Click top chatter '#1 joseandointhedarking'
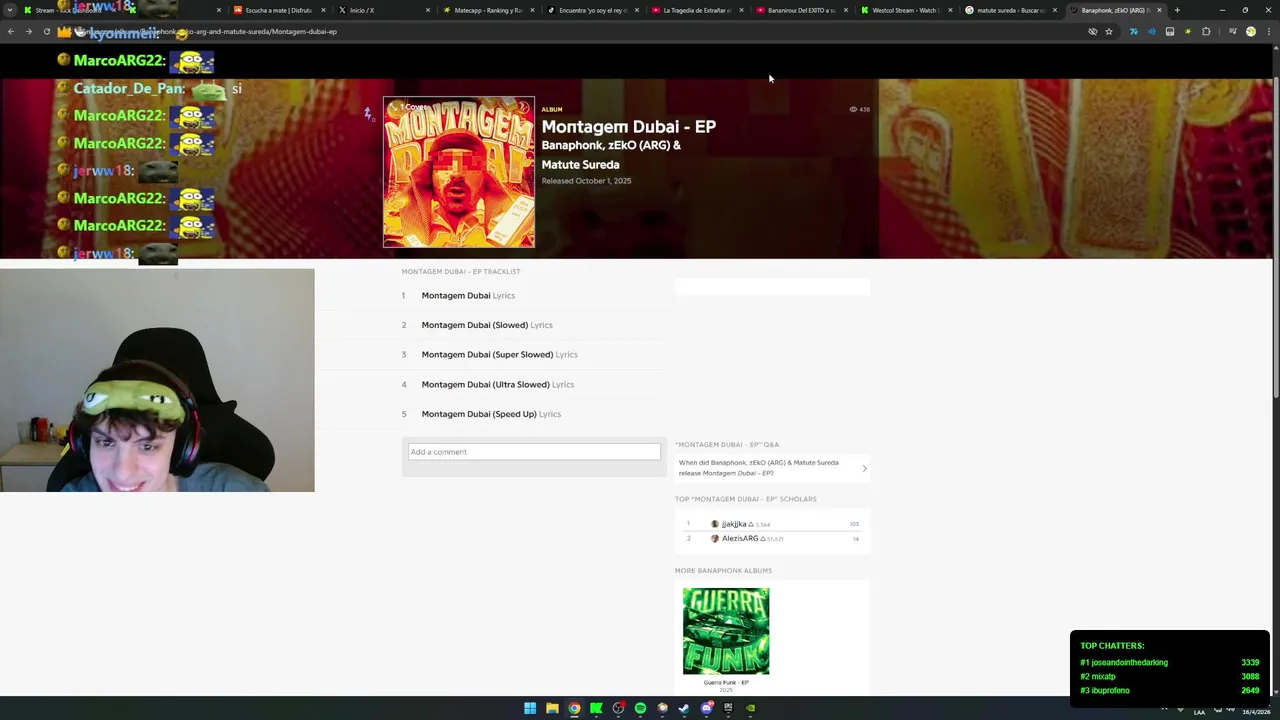The width and height of the screenshot is (1280, 720). pos(1124,662)
